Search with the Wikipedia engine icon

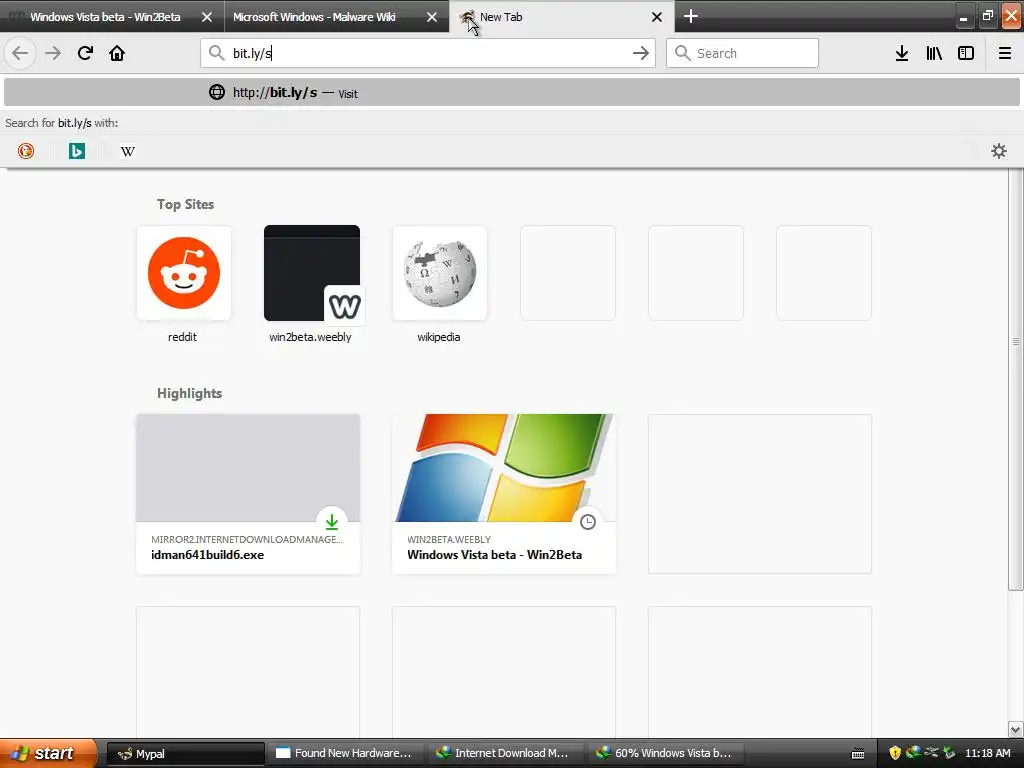coord(127,151)
